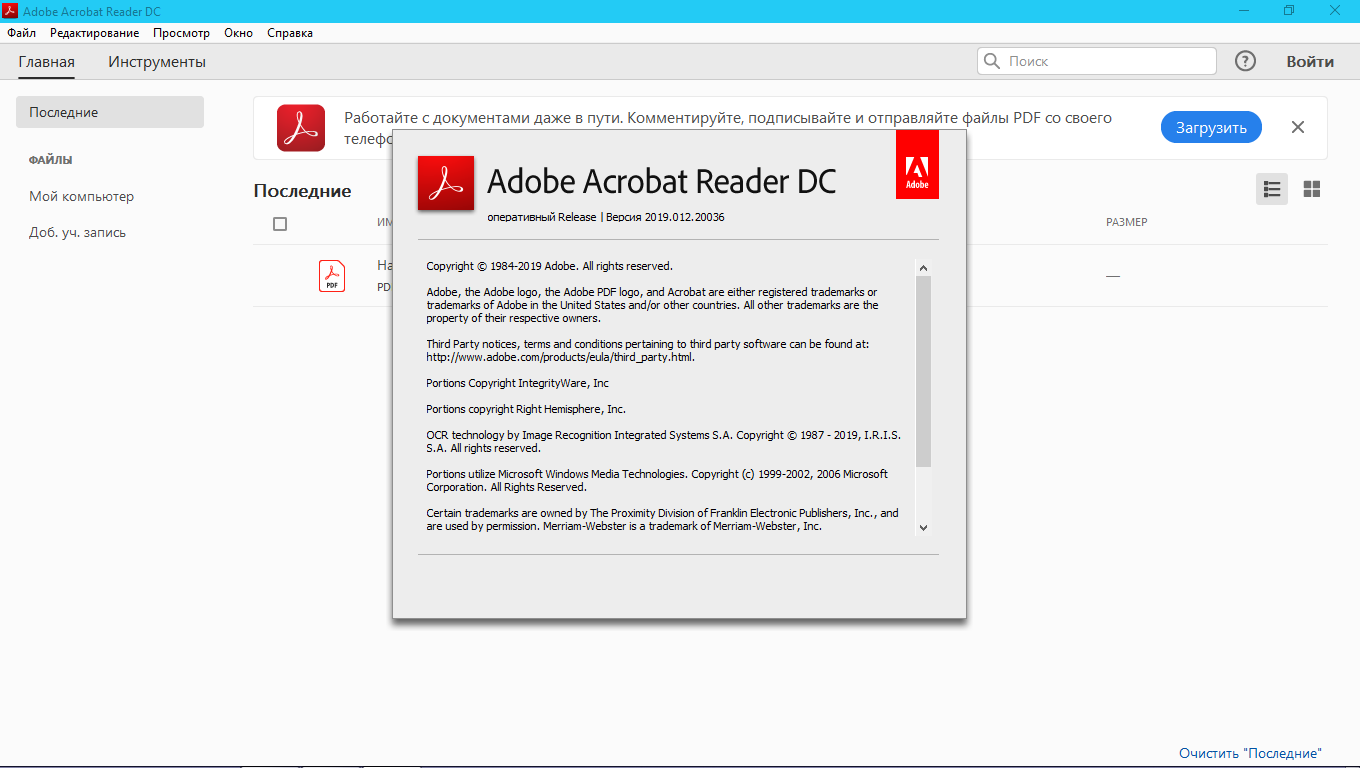
Task: Switch to list view
Action: coord(1272,188)
